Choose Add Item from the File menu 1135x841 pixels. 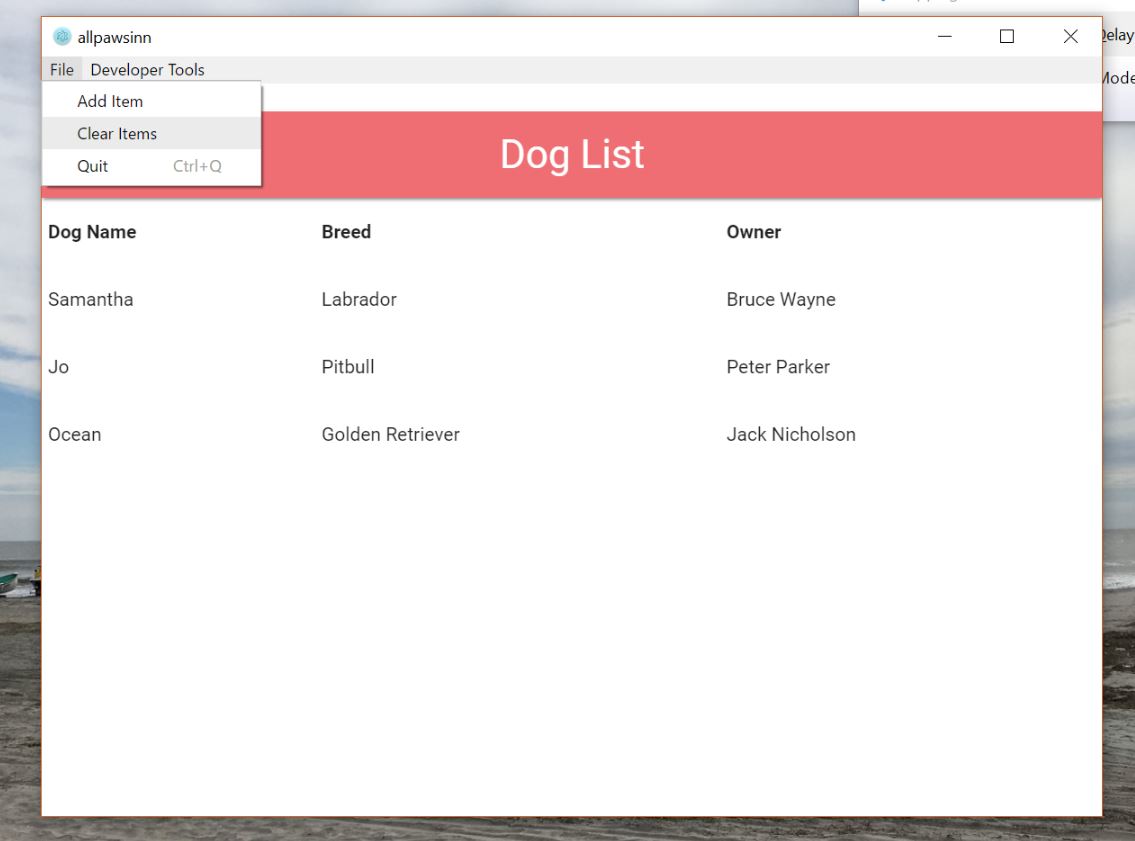(110, 101)
